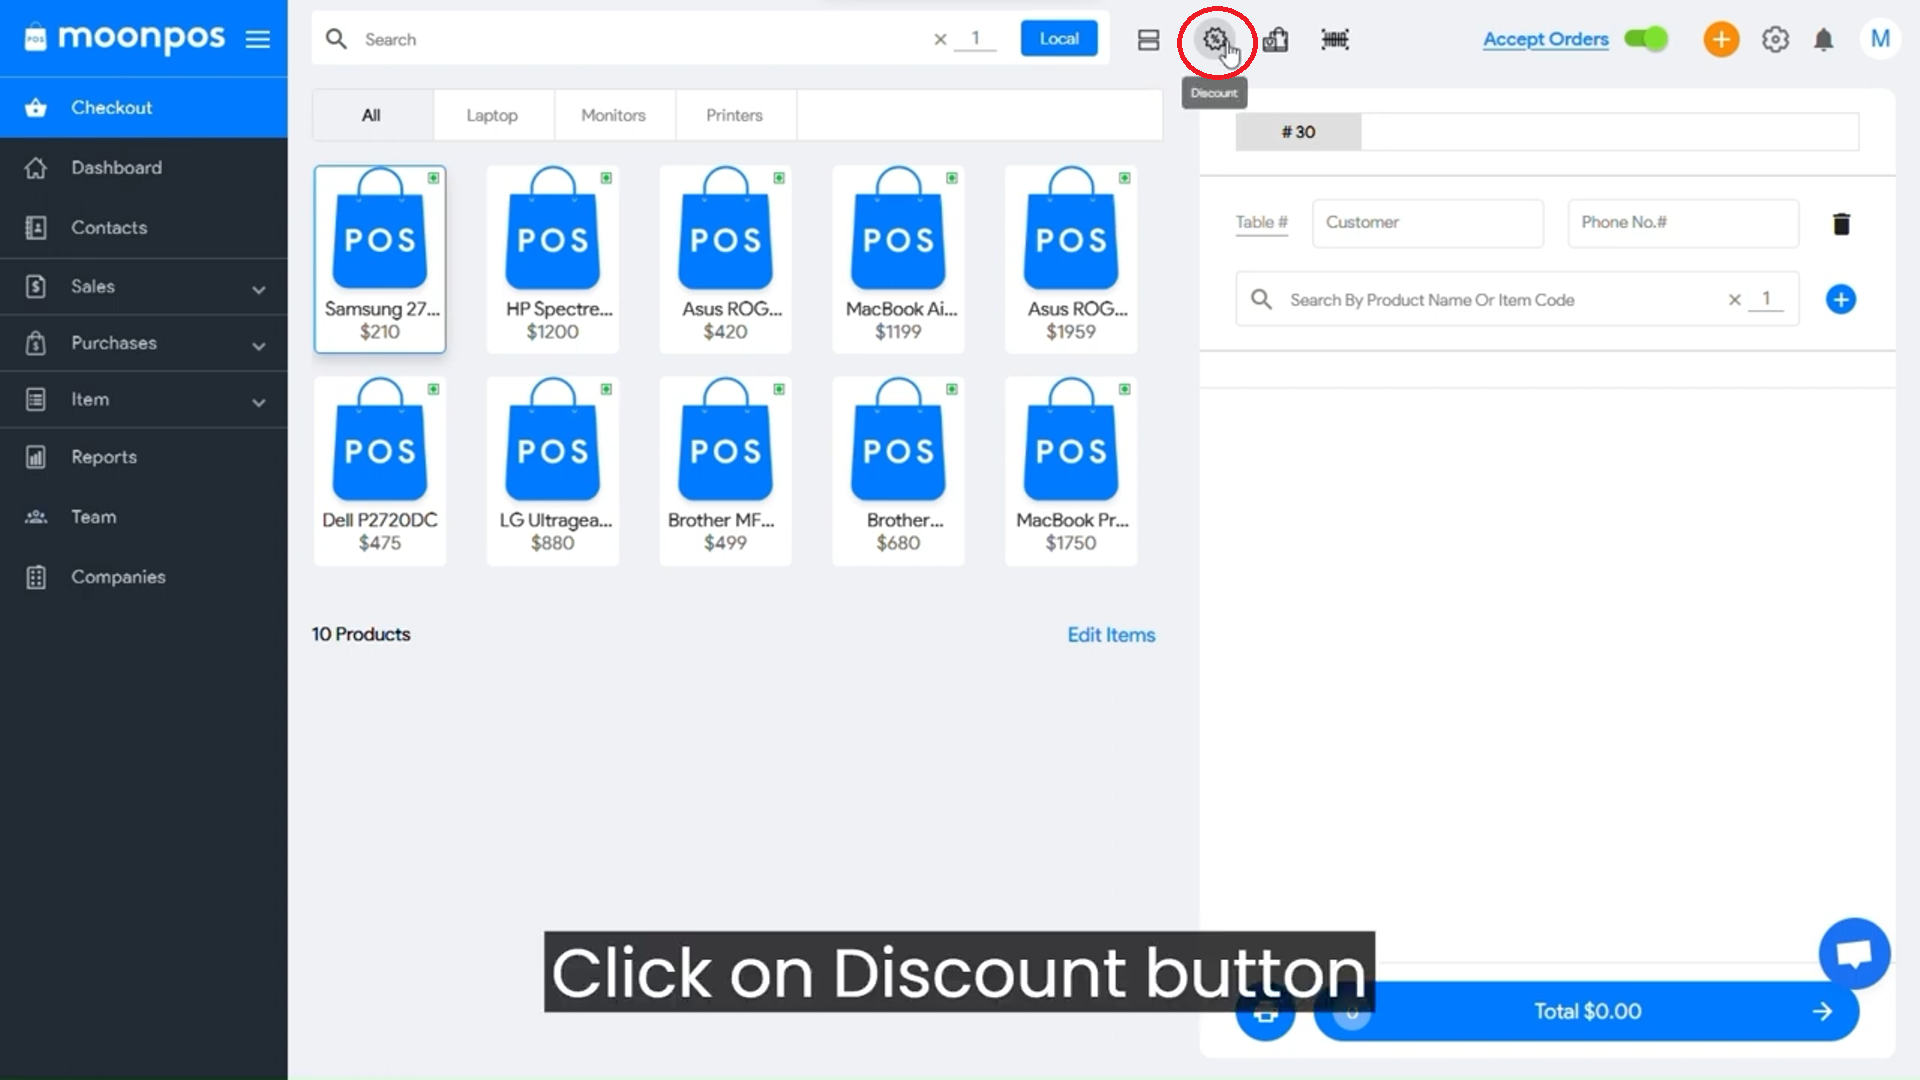Click the shopping bag orders icon
This screenshot has width=1920, height=1080.
(1275, 40)
